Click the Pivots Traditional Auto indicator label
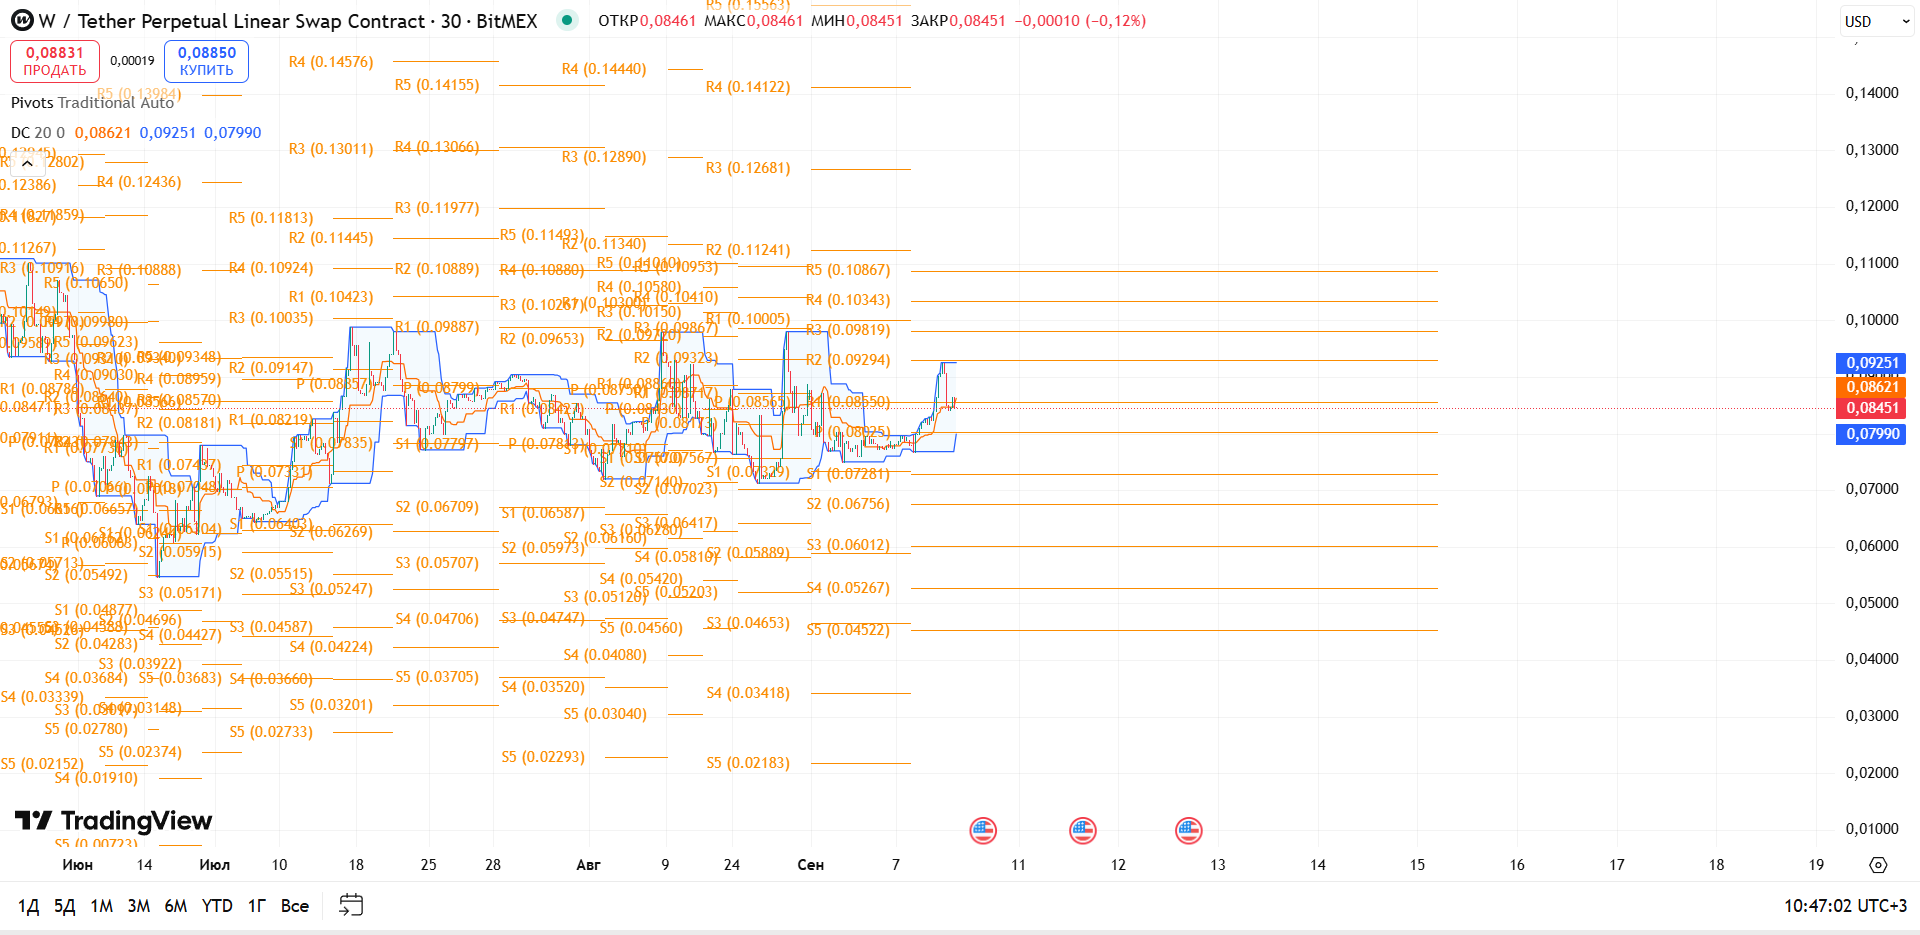Viewport: 1920px width, 935px height. (92, 103)
